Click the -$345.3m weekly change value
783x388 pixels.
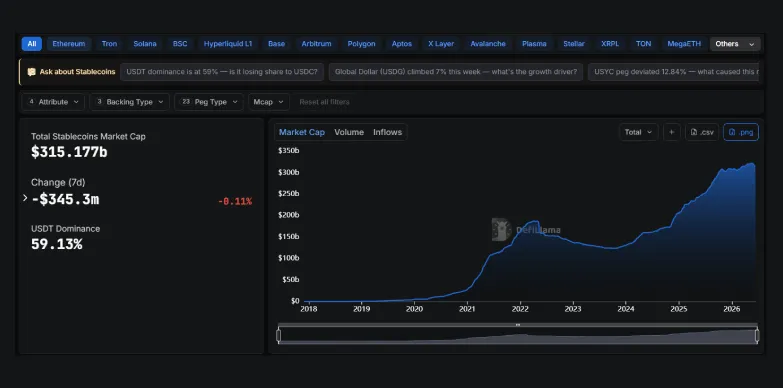[x=65, y=199]
